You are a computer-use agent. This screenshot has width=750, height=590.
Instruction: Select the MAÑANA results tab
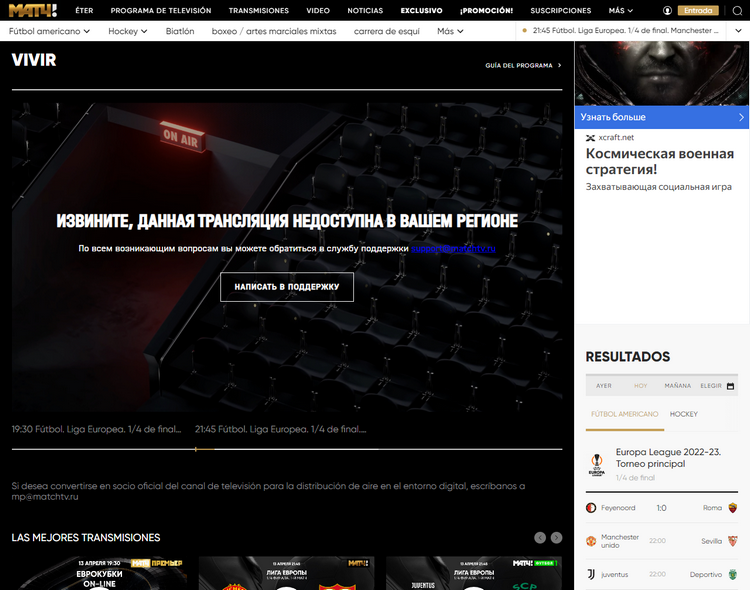(x=677, y=386)
